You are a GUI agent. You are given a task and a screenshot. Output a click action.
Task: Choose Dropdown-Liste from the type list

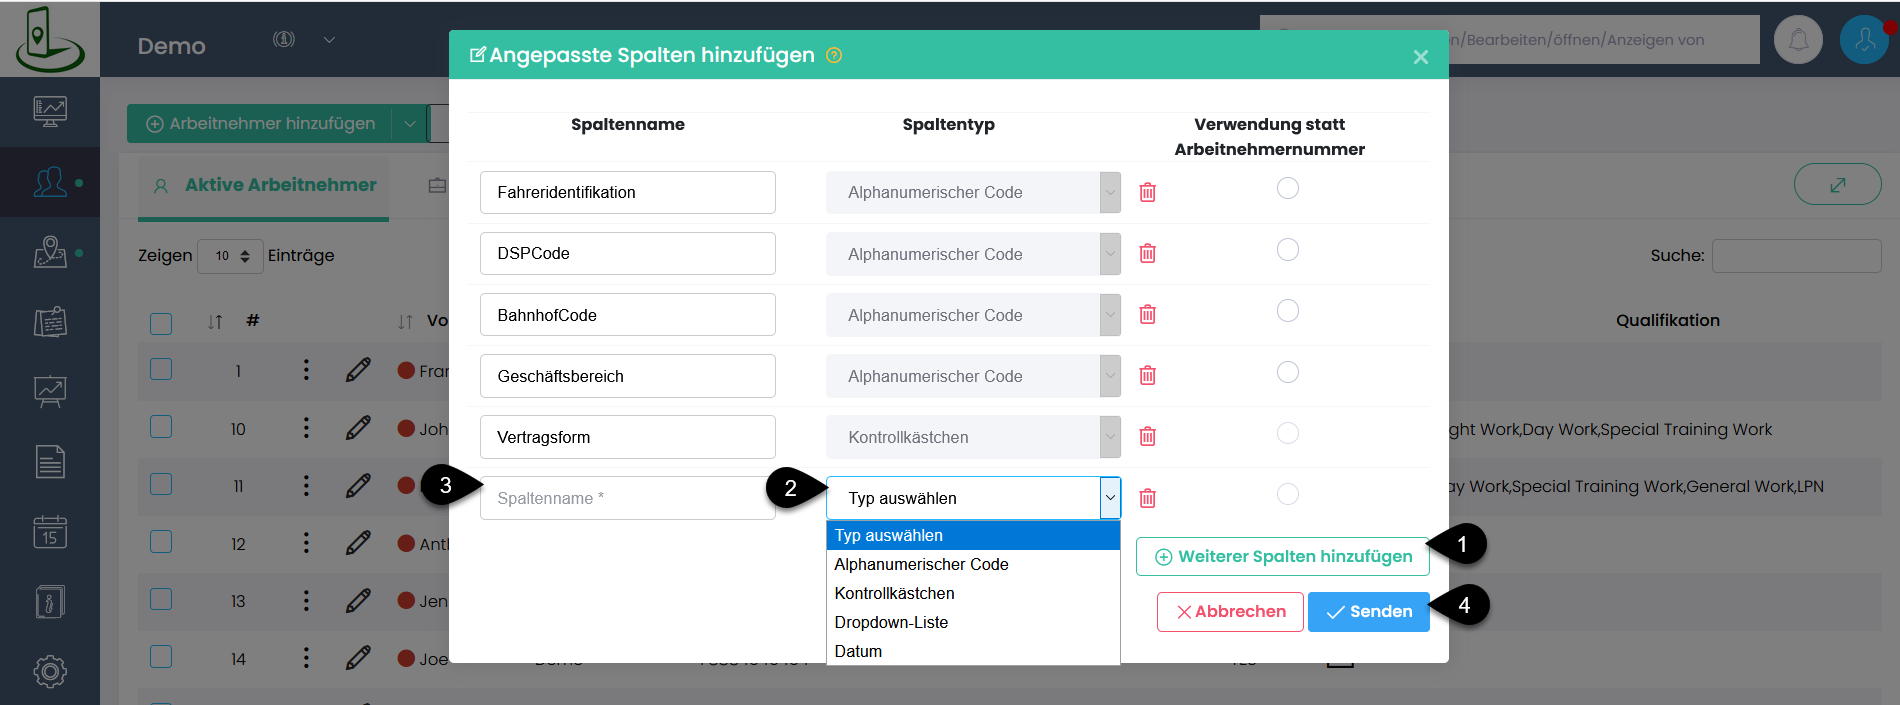[x=891, y=622]
